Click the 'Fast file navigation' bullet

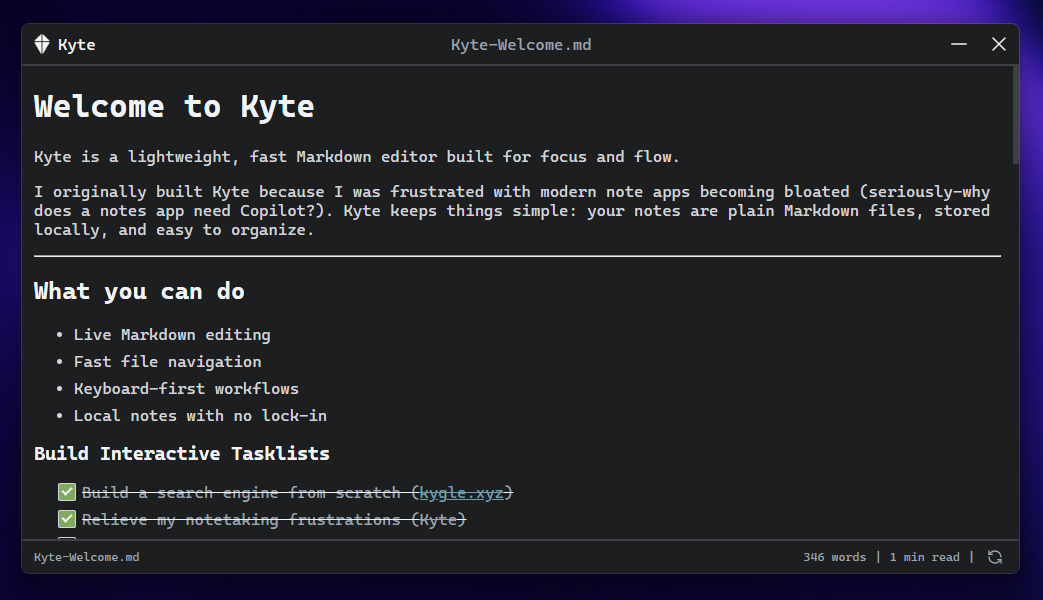click(168, 362)
